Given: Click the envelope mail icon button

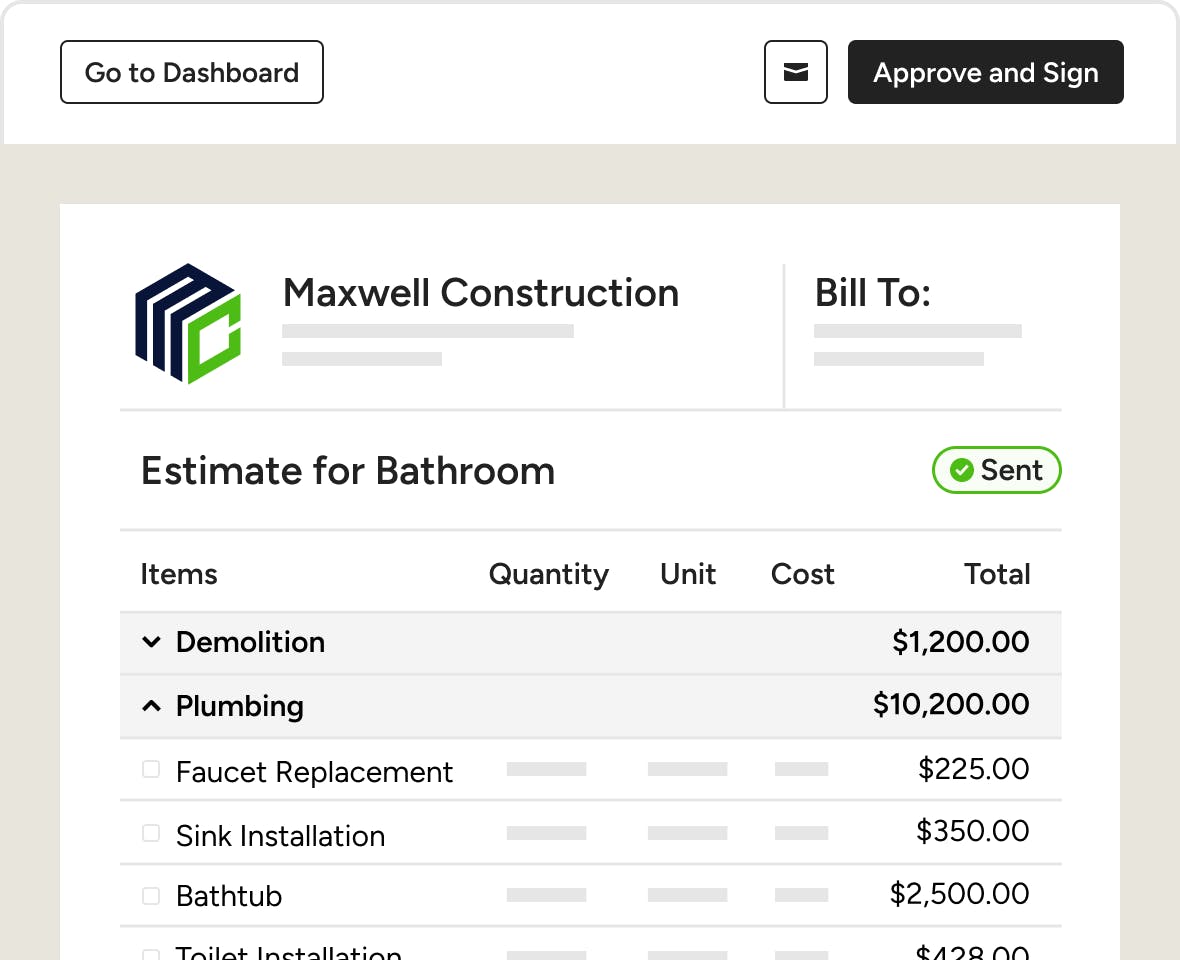Looking at the screenshot, I should (x=795, y=72).
